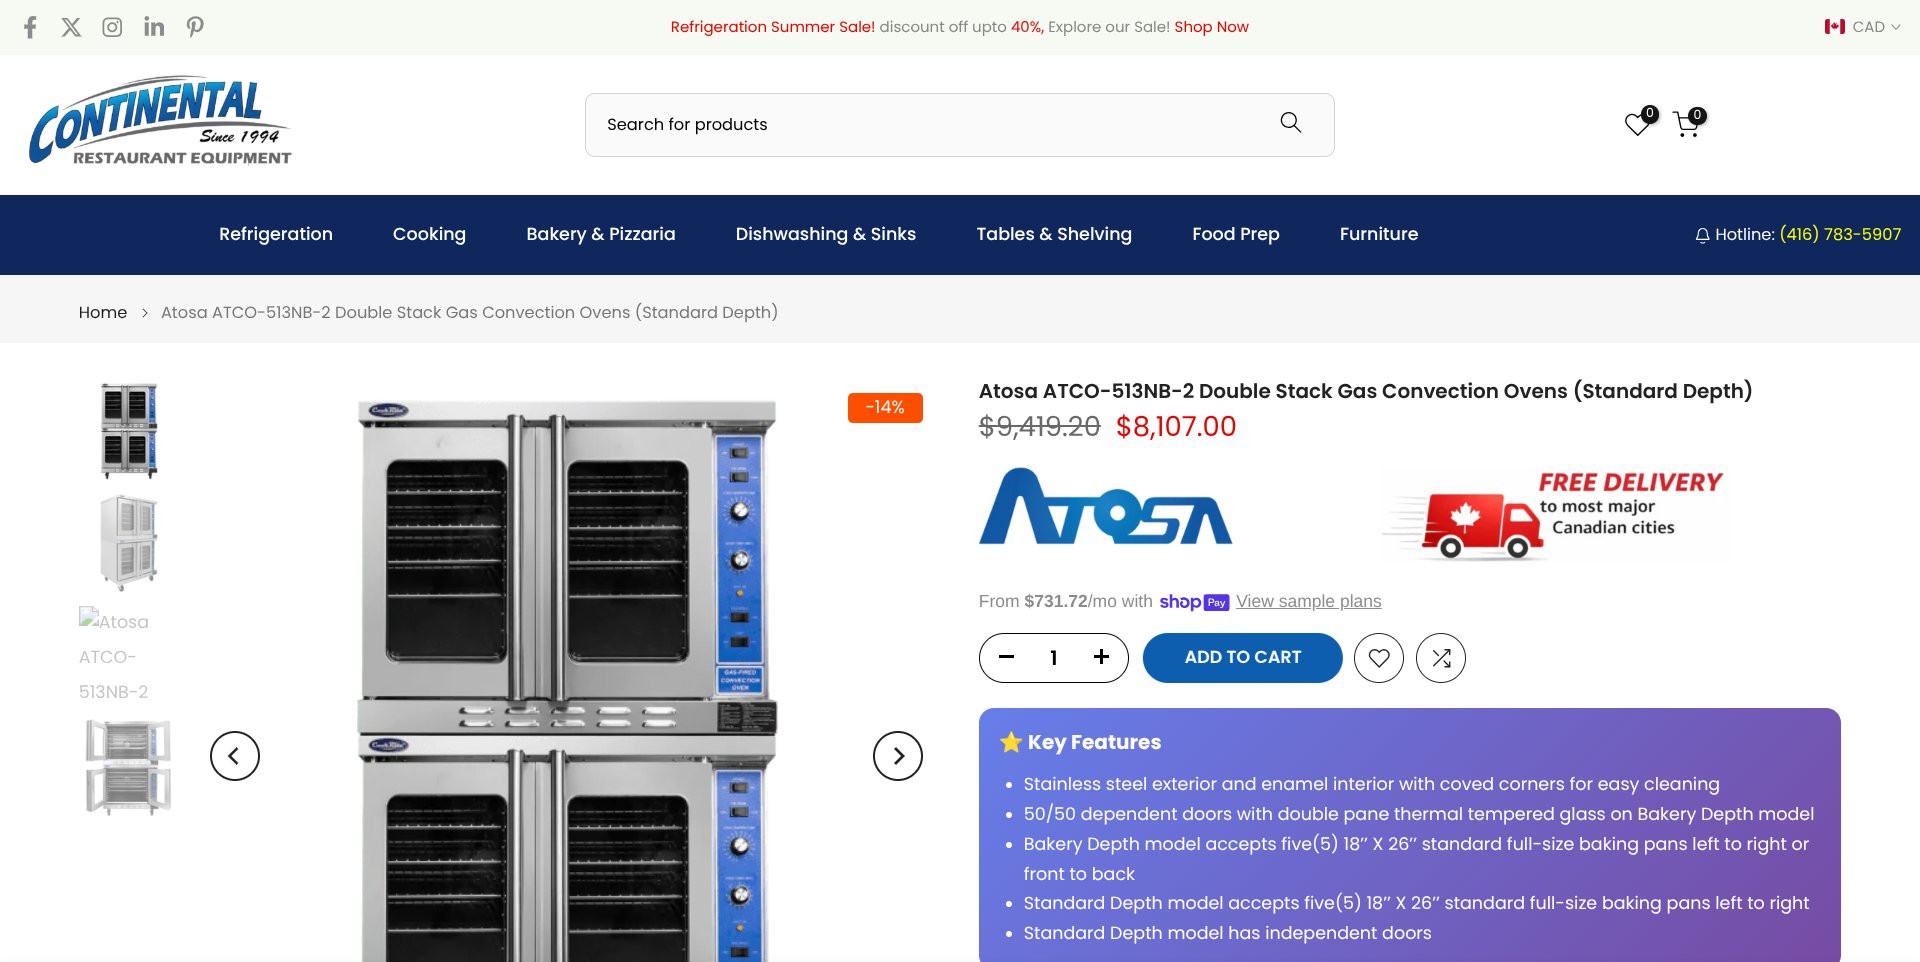
Task: Click the Shop Now sale link
Action: point(1211,27)
